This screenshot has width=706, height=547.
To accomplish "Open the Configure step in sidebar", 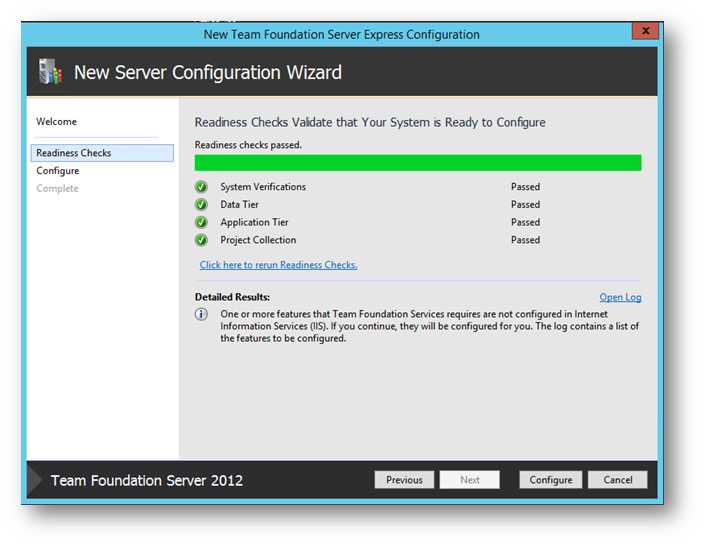I will click(58, 171).
